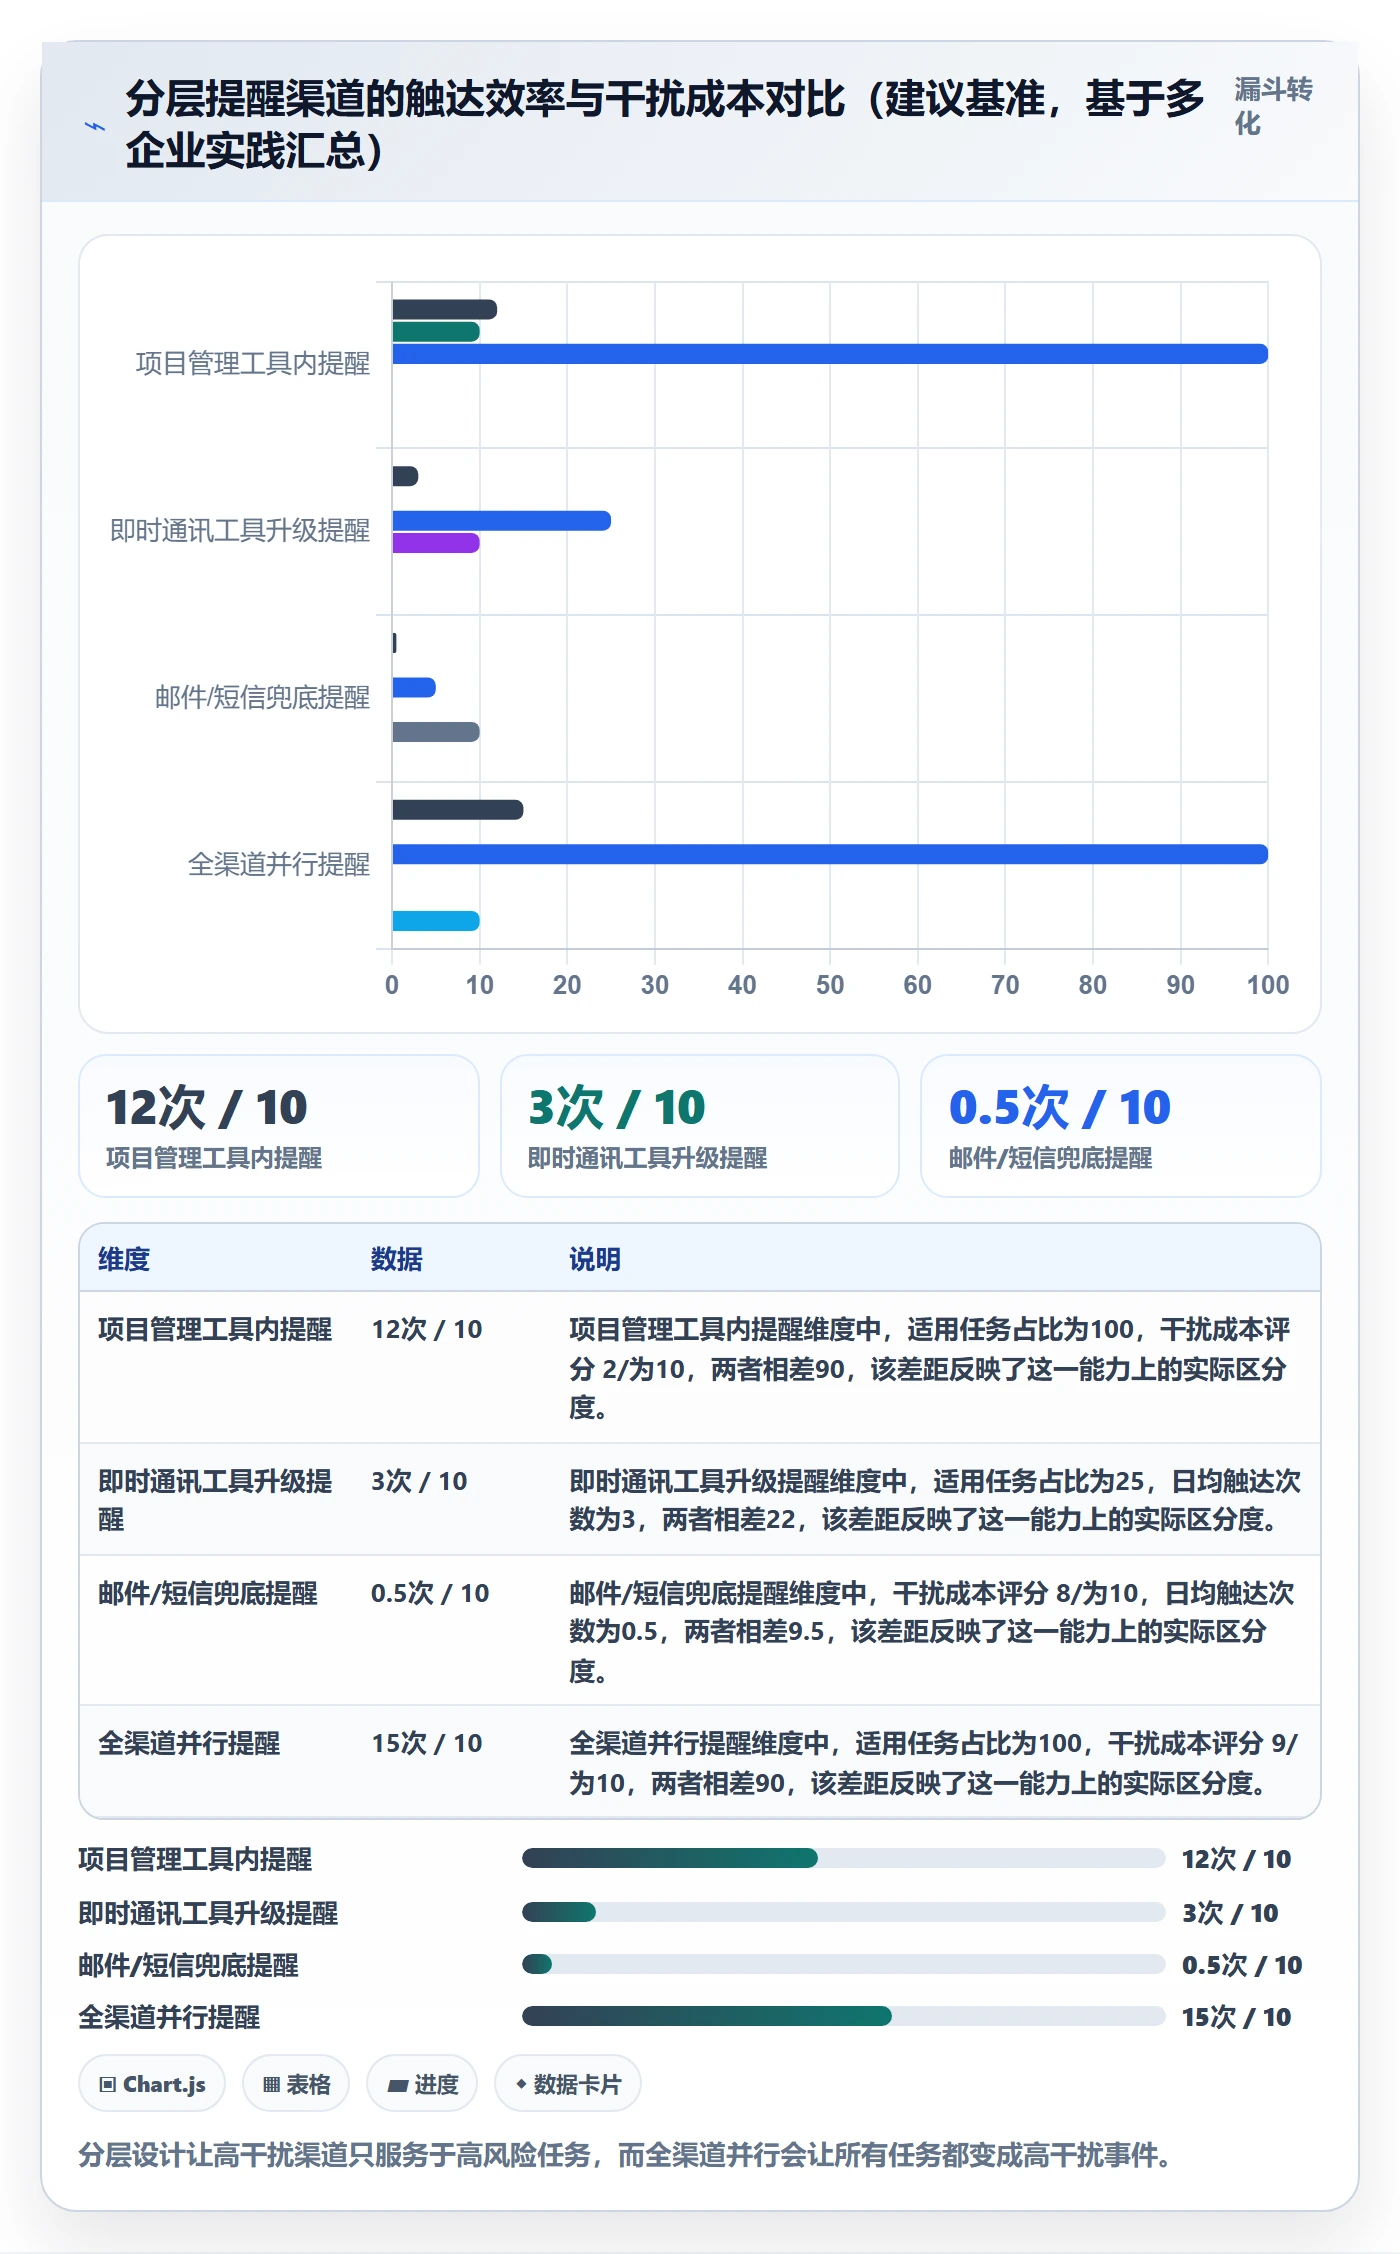Click 项目管理工具内提醒 in the table's first column
Image resolution: width=1400 pixels, height=2254 pixels.
(215, 1329)
